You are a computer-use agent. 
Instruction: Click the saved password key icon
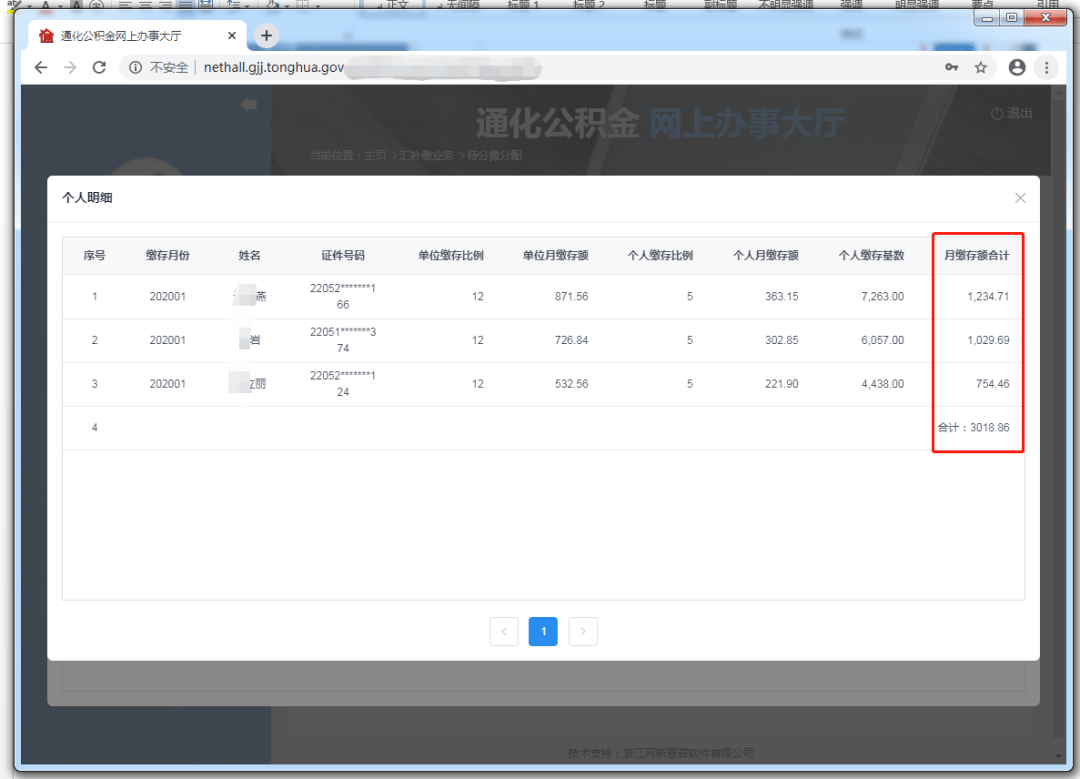click(951, 67)
